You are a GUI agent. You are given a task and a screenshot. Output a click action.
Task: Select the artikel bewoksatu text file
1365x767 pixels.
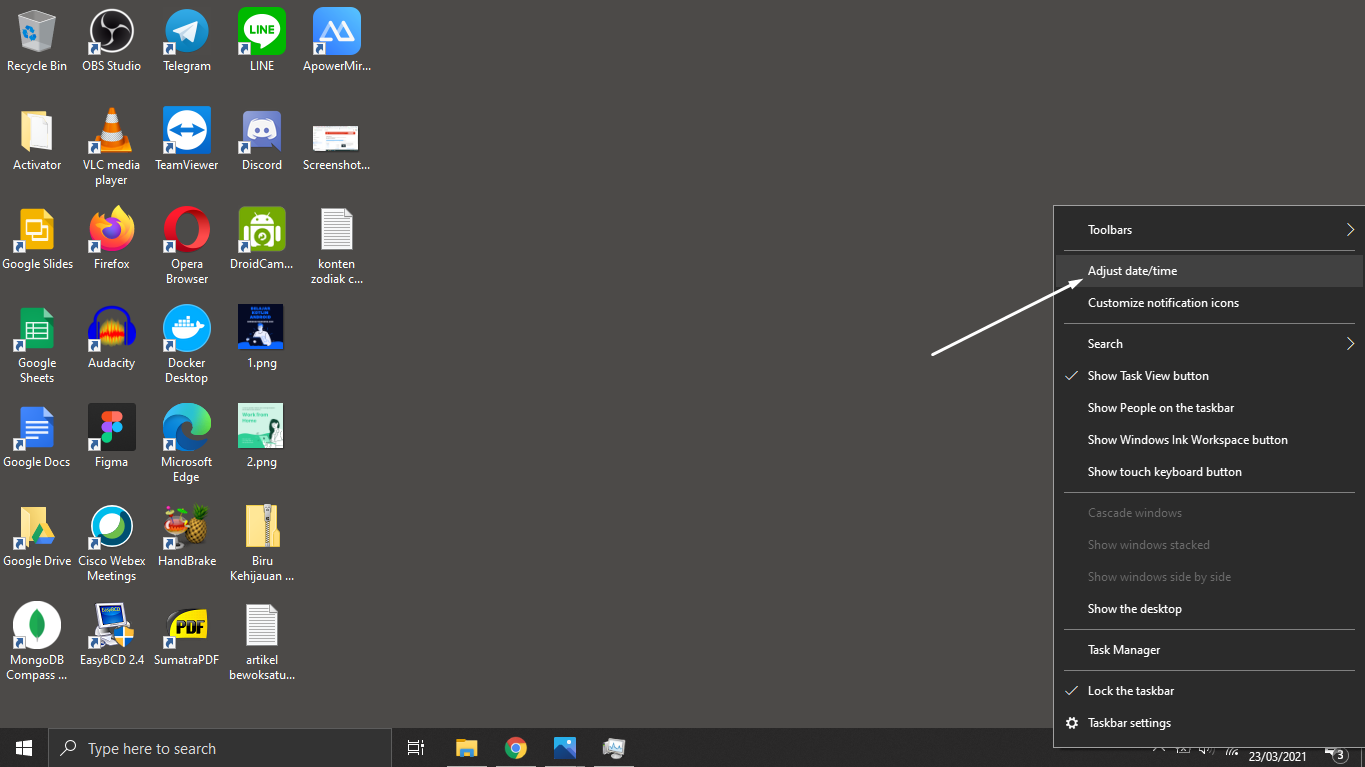pos(262,626)
